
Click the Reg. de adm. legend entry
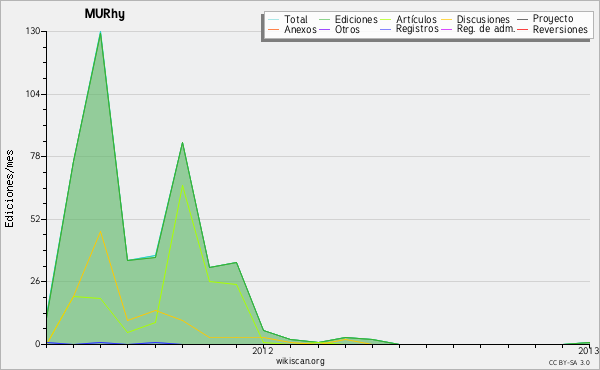coord(486,29)
